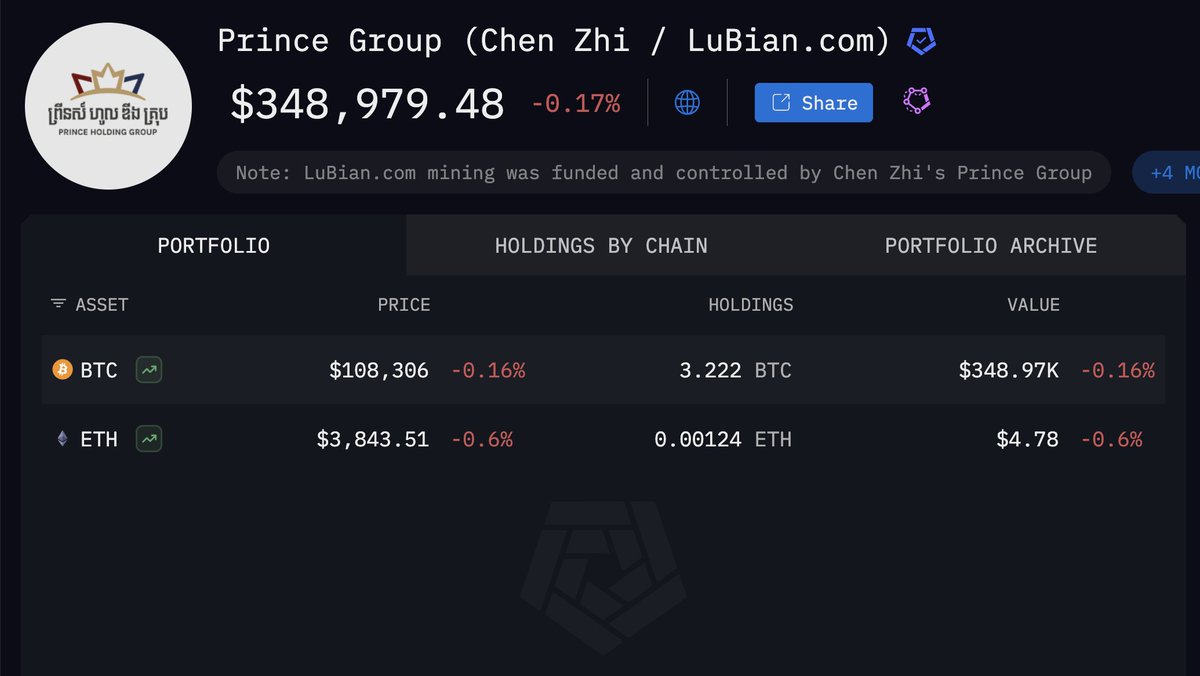Click the ETH asset name link

(x=99, y=438)
